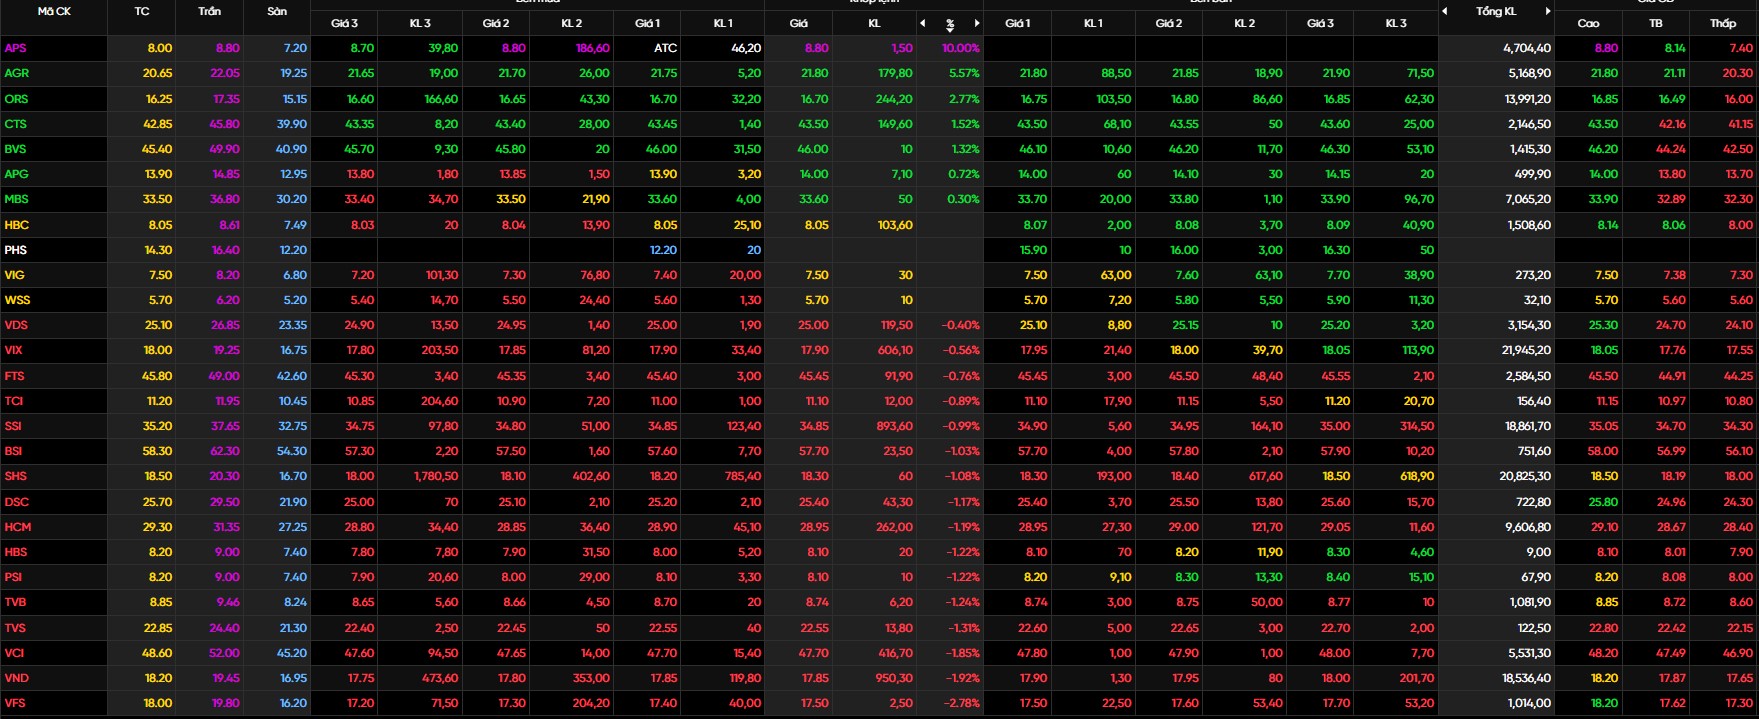Click the left arrow beside Tổng KL header

[1445, 11]
